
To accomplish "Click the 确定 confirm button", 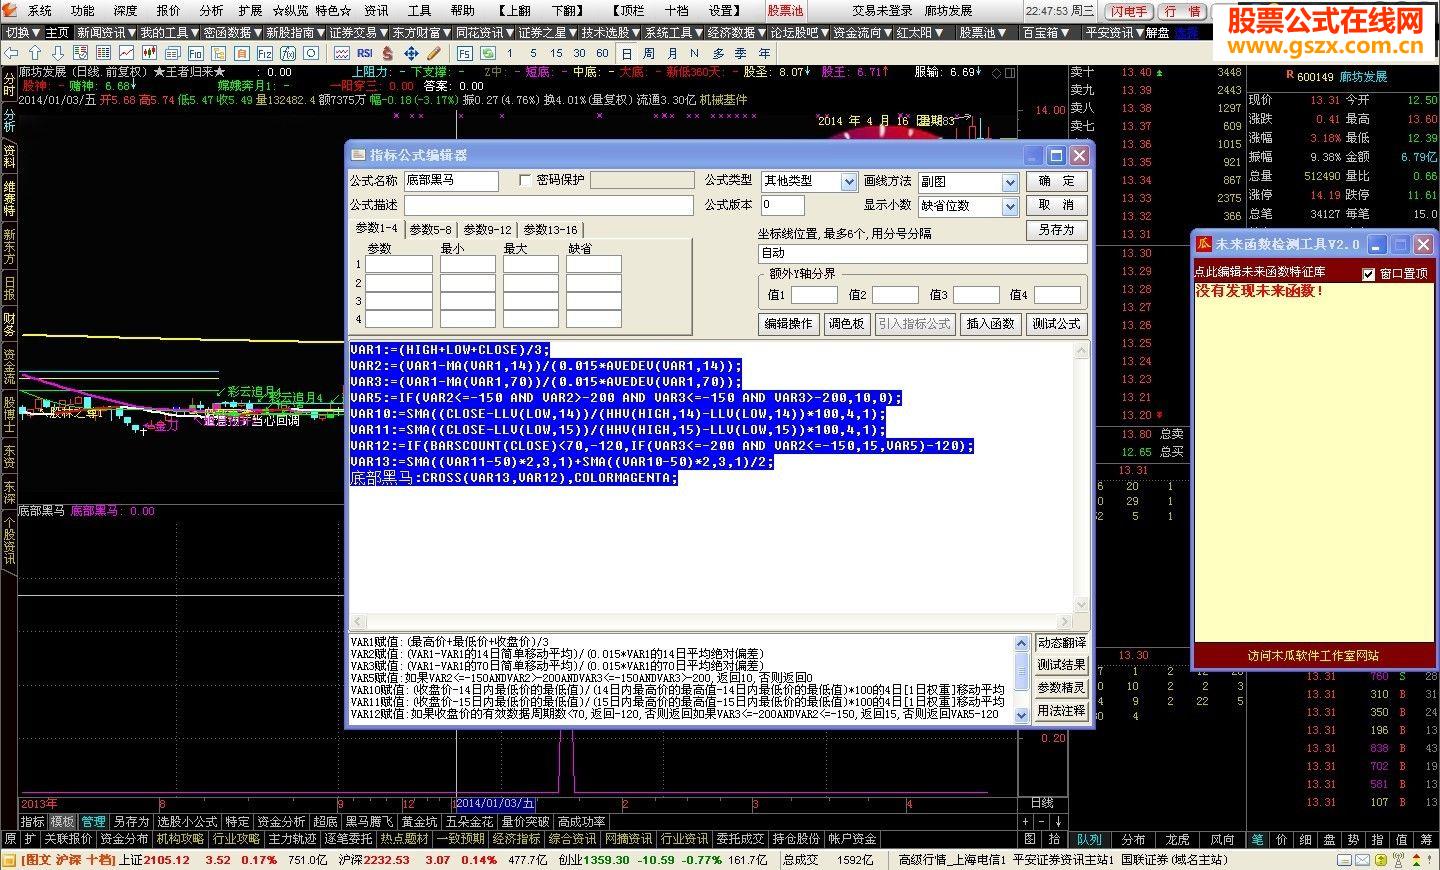I will [x=1056, y=181].
